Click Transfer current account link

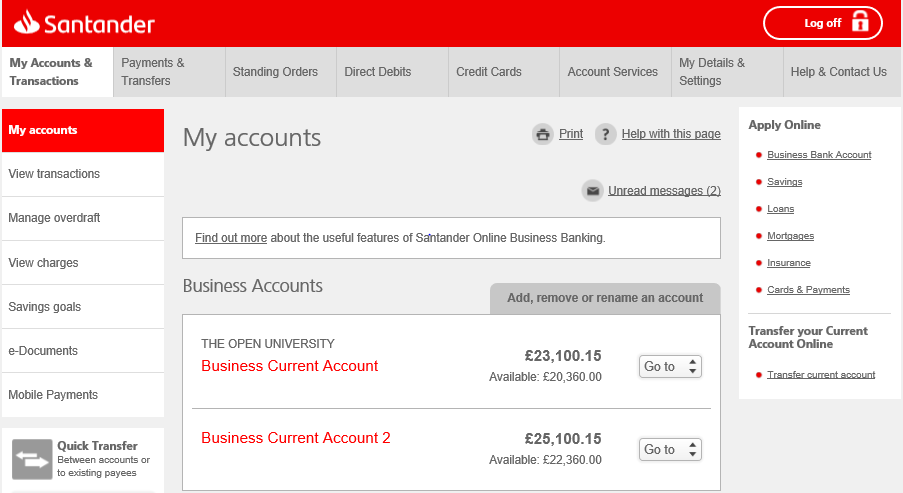point(821,375)
